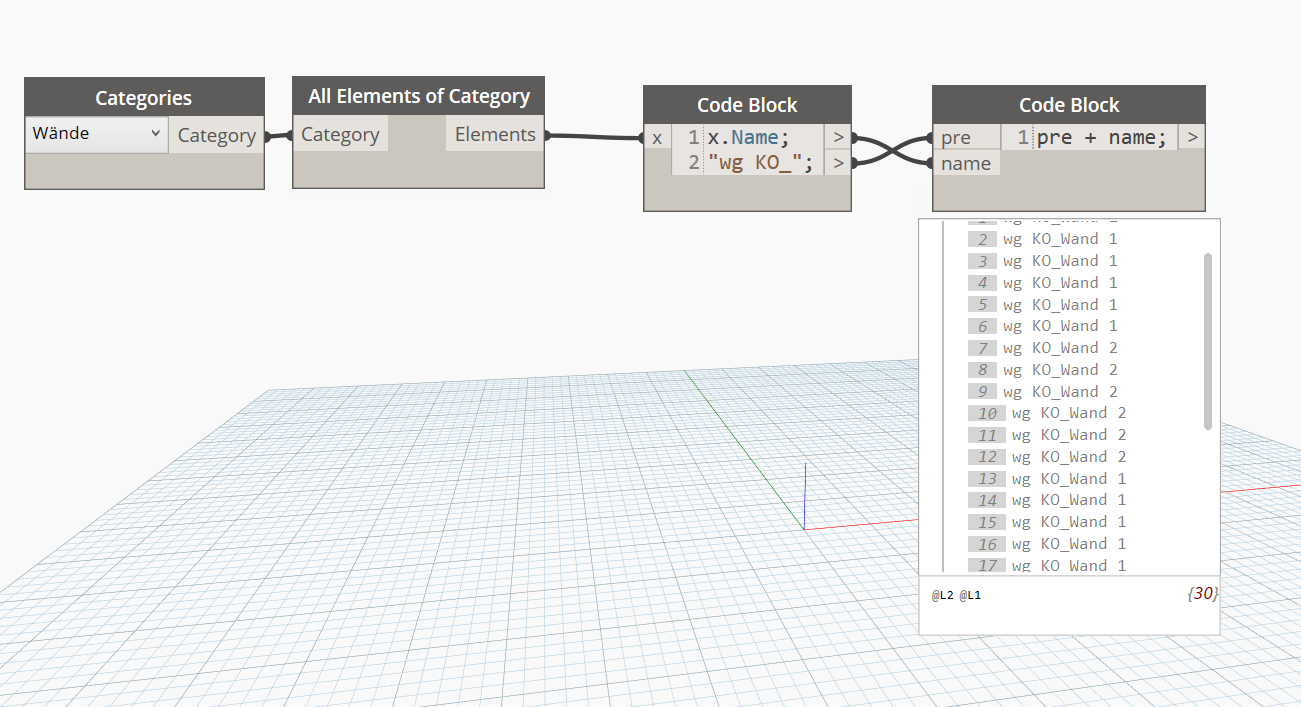Image resolution: width=1301 pixels, height=707 pixels.
Task: Click the Elements output port
Action: pos(494,133)
